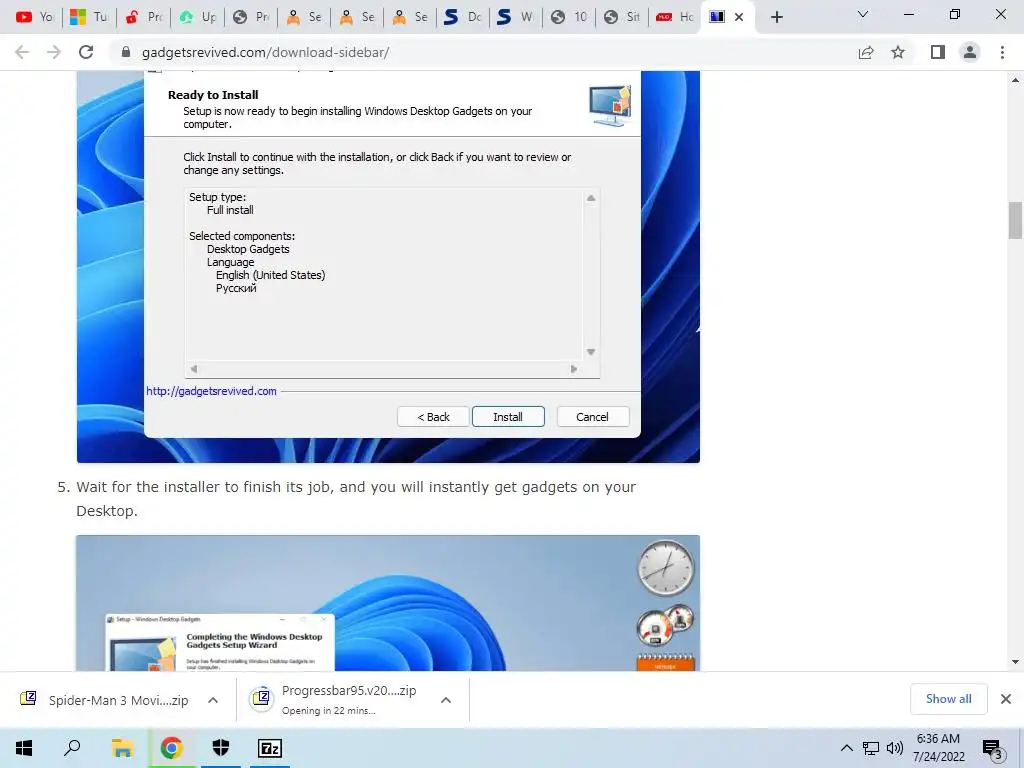Image resolution: width=1024 pixels, height=768 pixels.
Task: Share this page using share icon
Action: click(866, 52)
